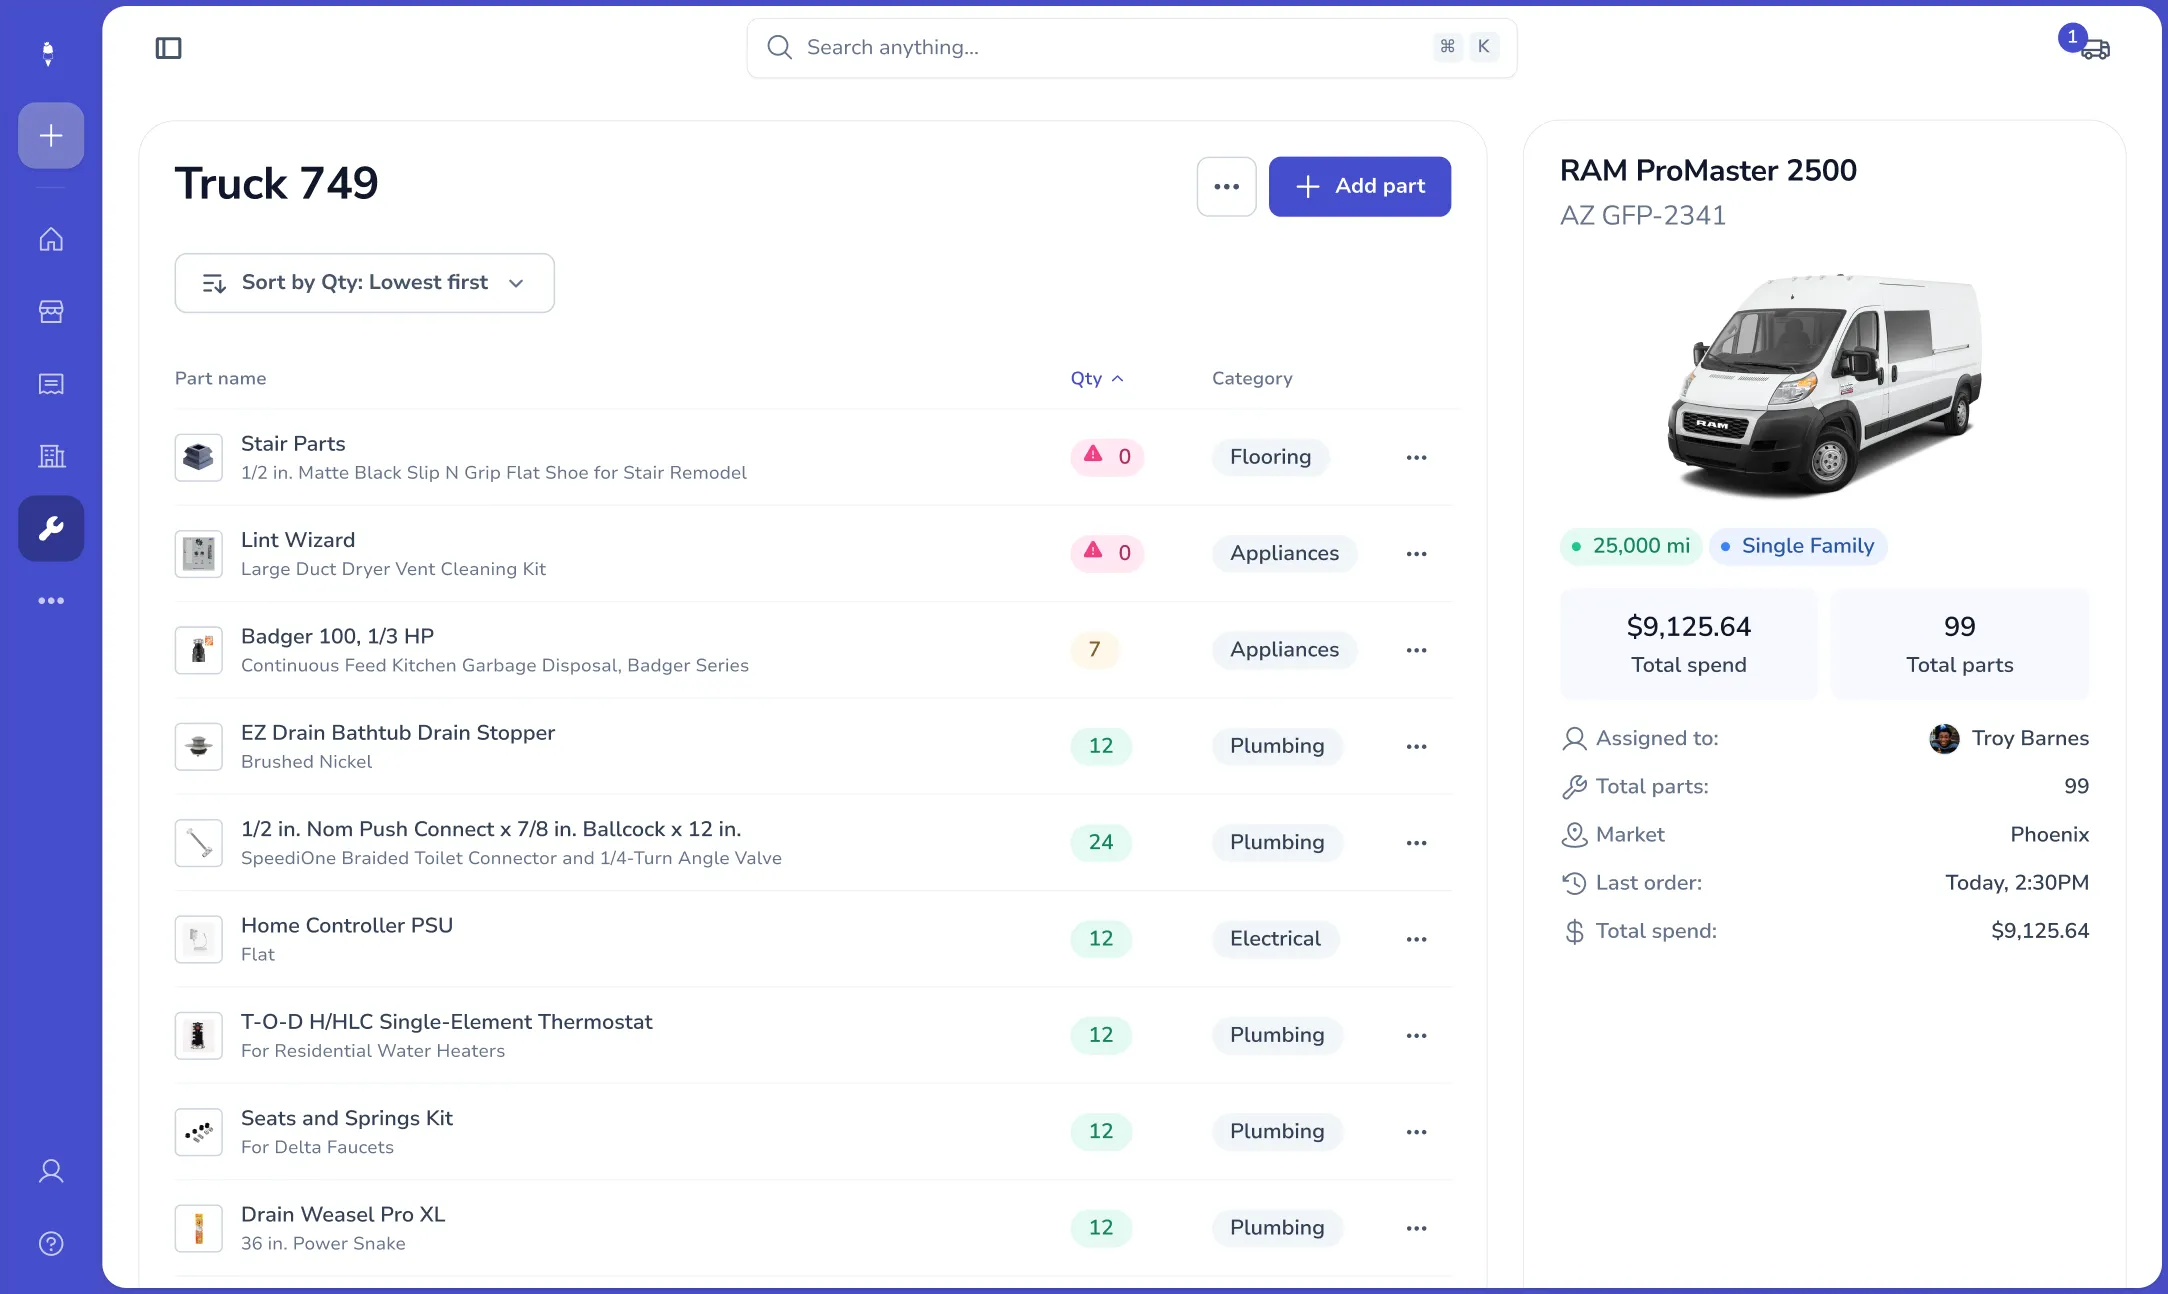
Task: Click Electrical category tag
Action: (x=1275, y=939)
